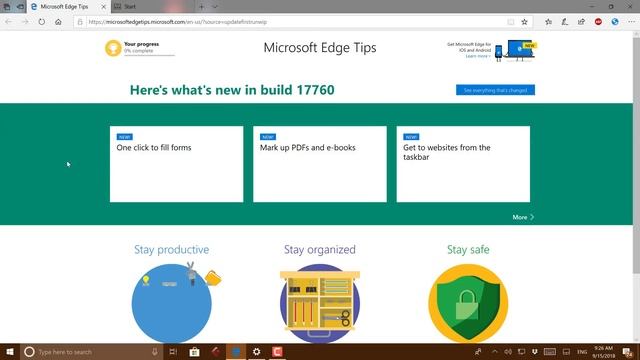The image size is (640, 360).
Task: Open the clock and date flyout
Action: pos(604,351)
